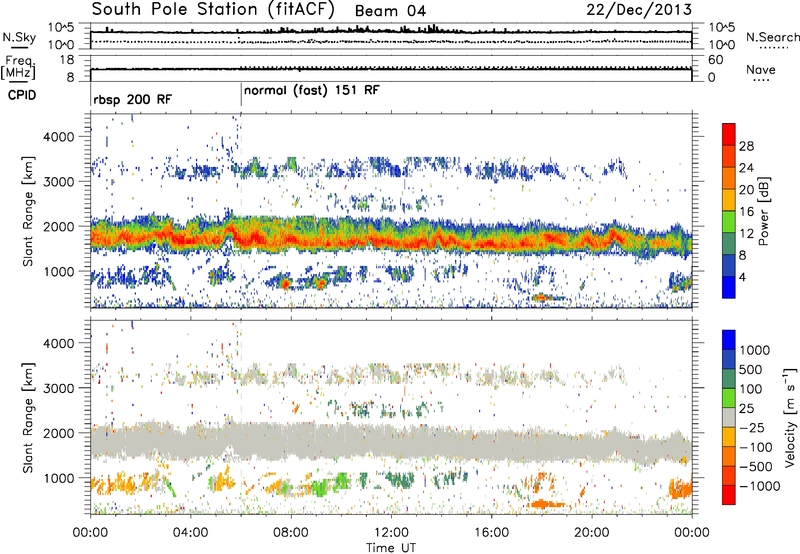800x554 pixels.
Task: Click the '16' label on the Power colorbar
Action: pos(746,212)
